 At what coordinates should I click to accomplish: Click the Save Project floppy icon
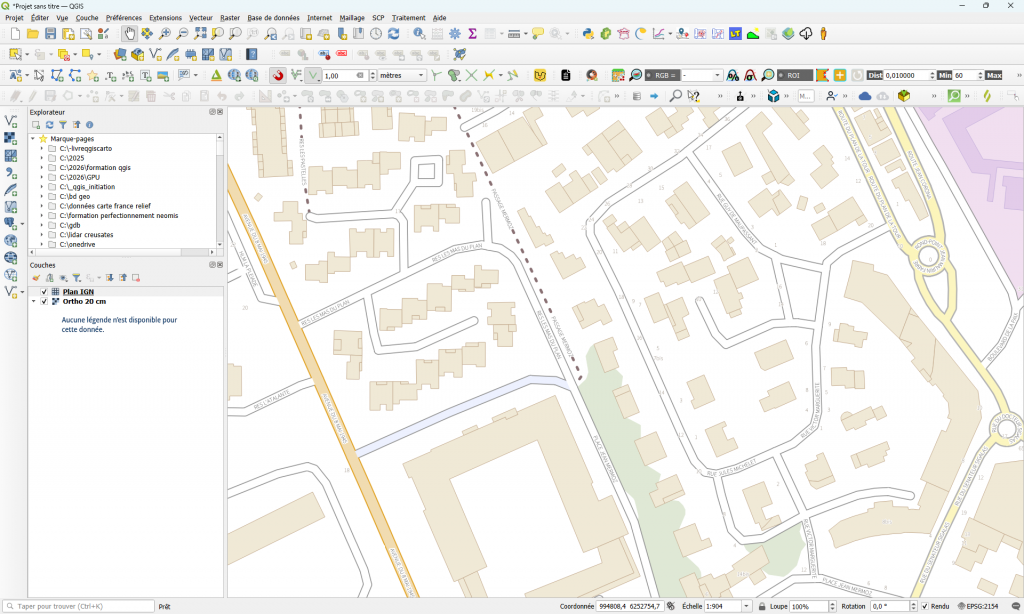(50, 34)
